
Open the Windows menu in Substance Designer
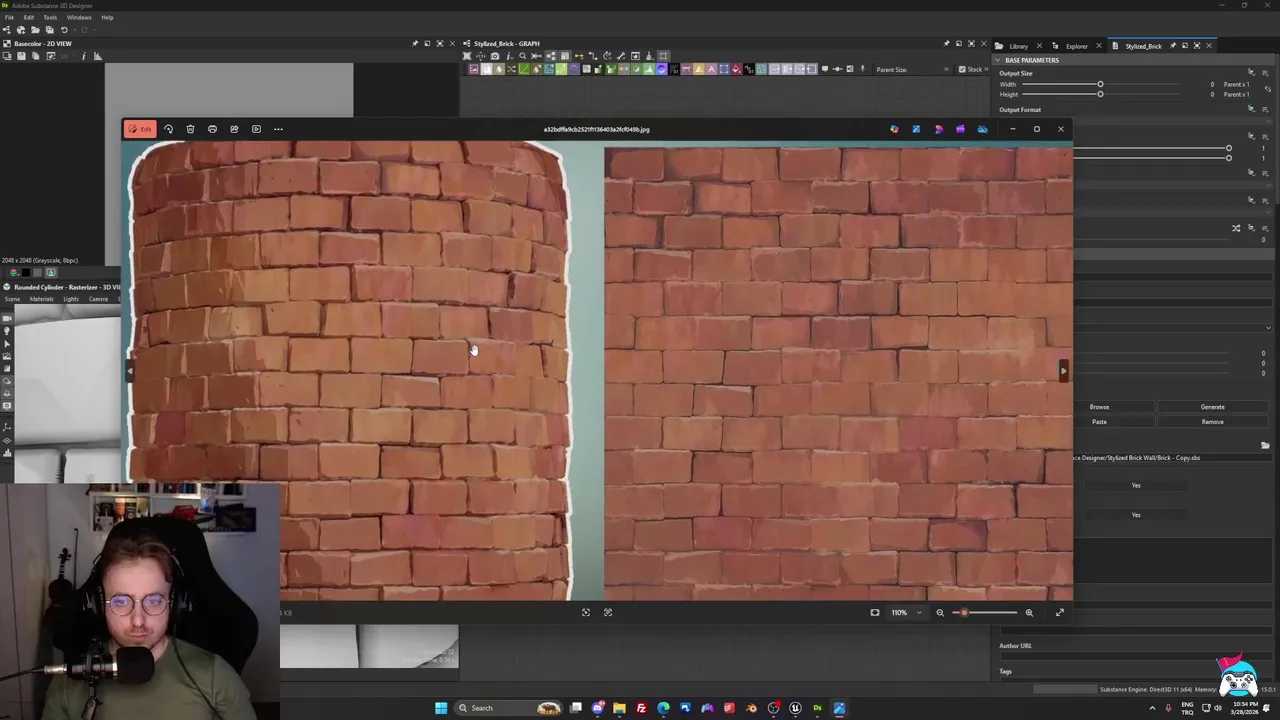click(x=79, y=17)
